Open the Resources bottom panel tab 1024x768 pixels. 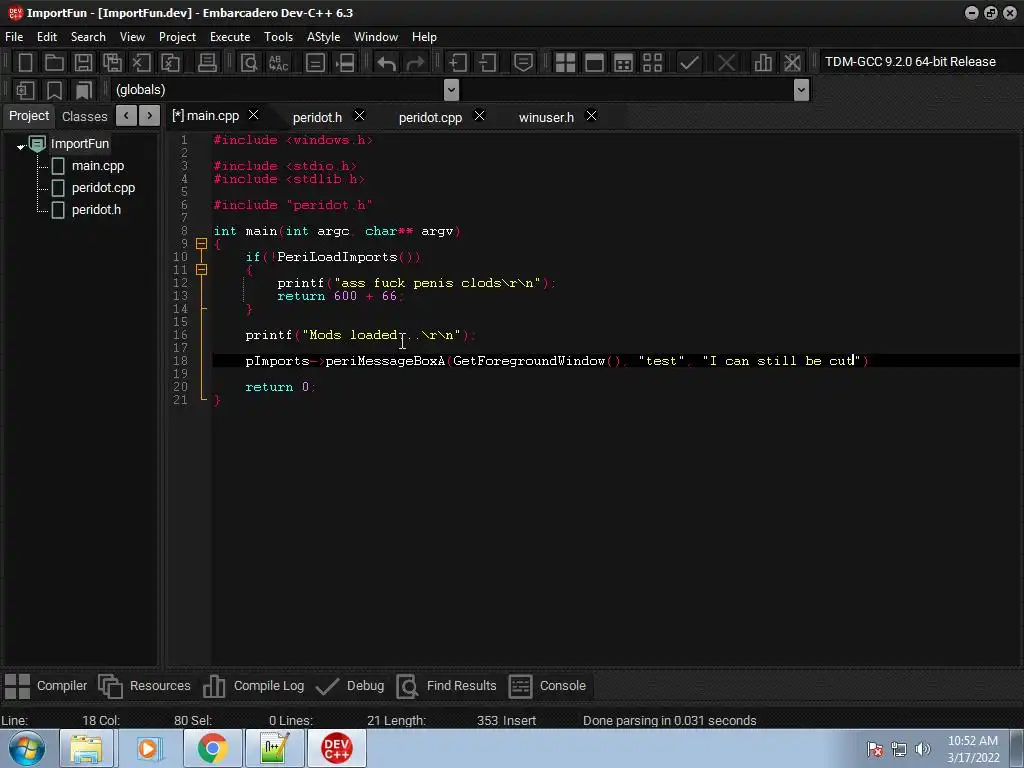(x=144, y=686)
